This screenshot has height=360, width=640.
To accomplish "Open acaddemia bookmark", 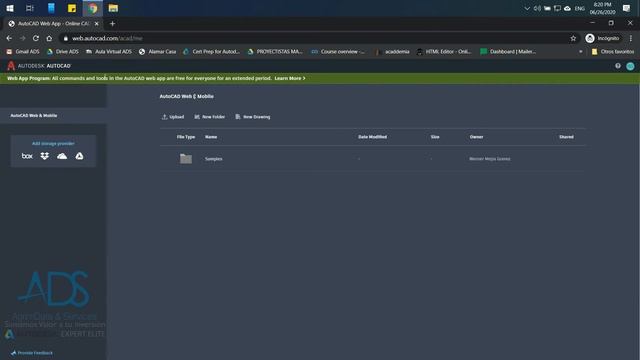I will 393,51.
